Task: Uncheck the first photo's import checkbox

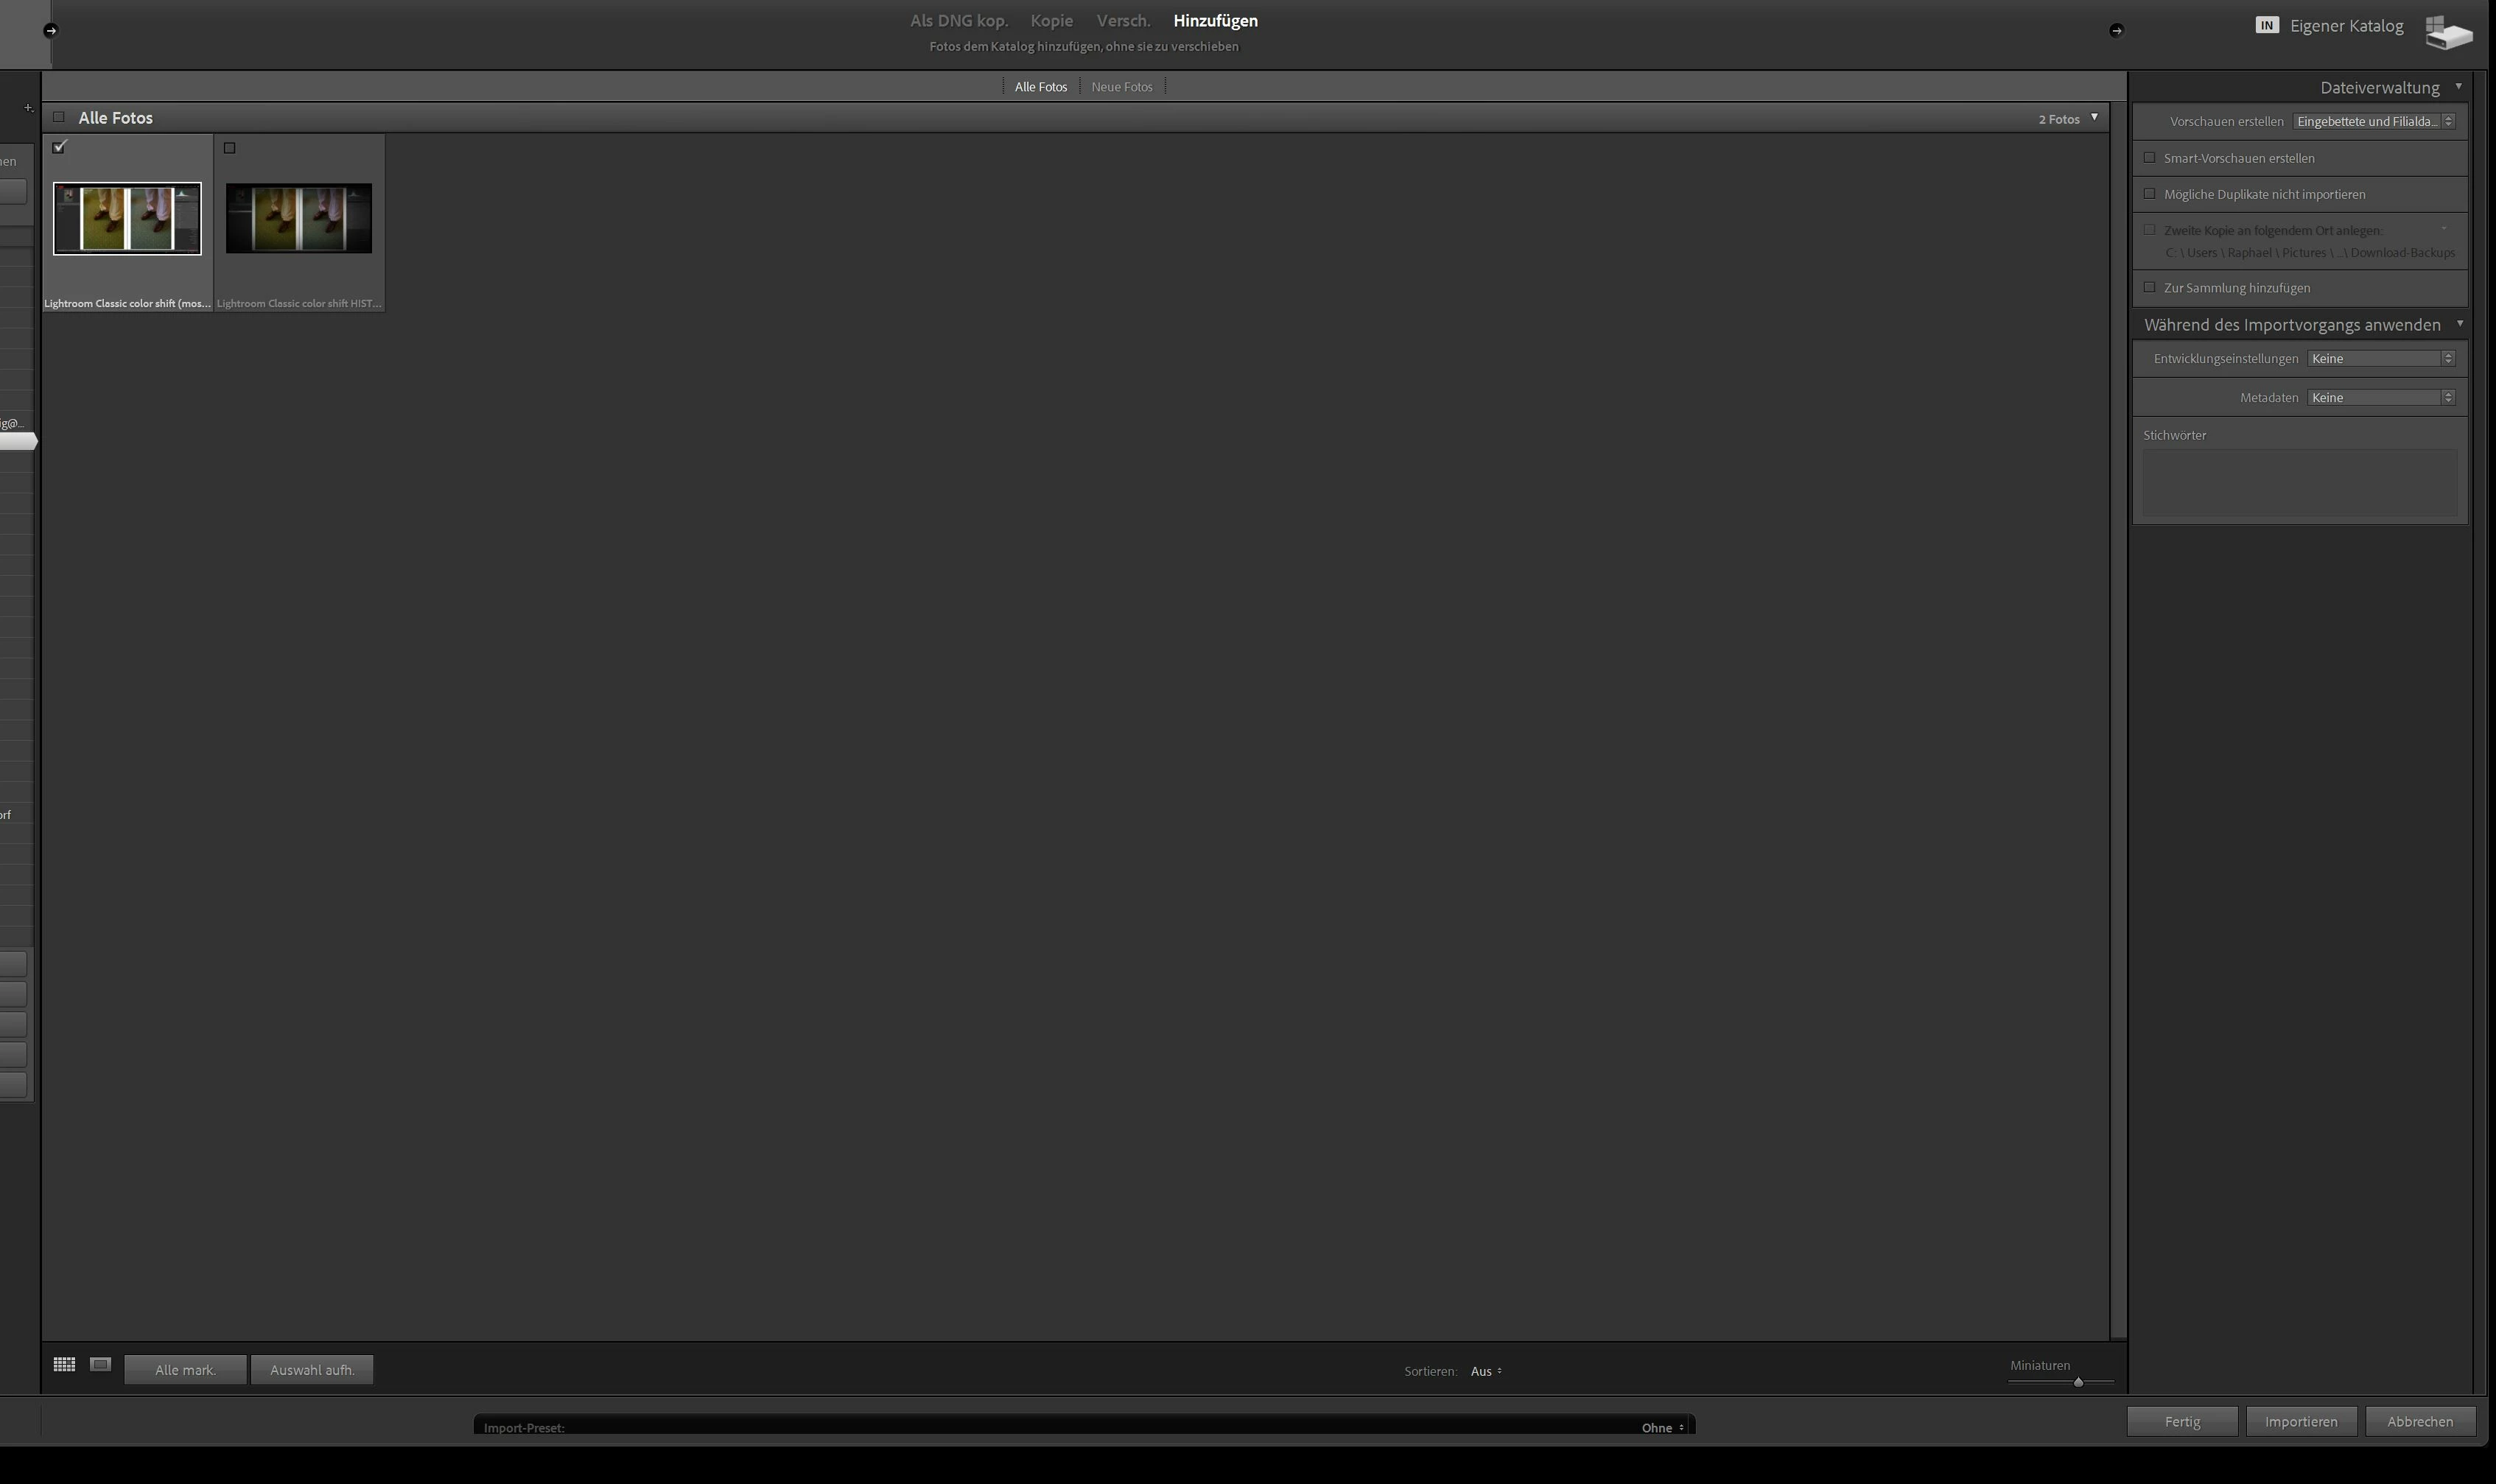Action: tap(59, 147)
